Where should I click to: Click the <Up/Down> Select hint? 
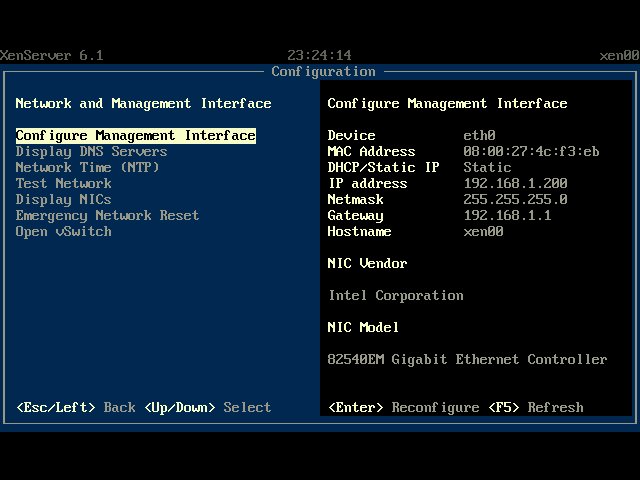(x=208, y=407)
